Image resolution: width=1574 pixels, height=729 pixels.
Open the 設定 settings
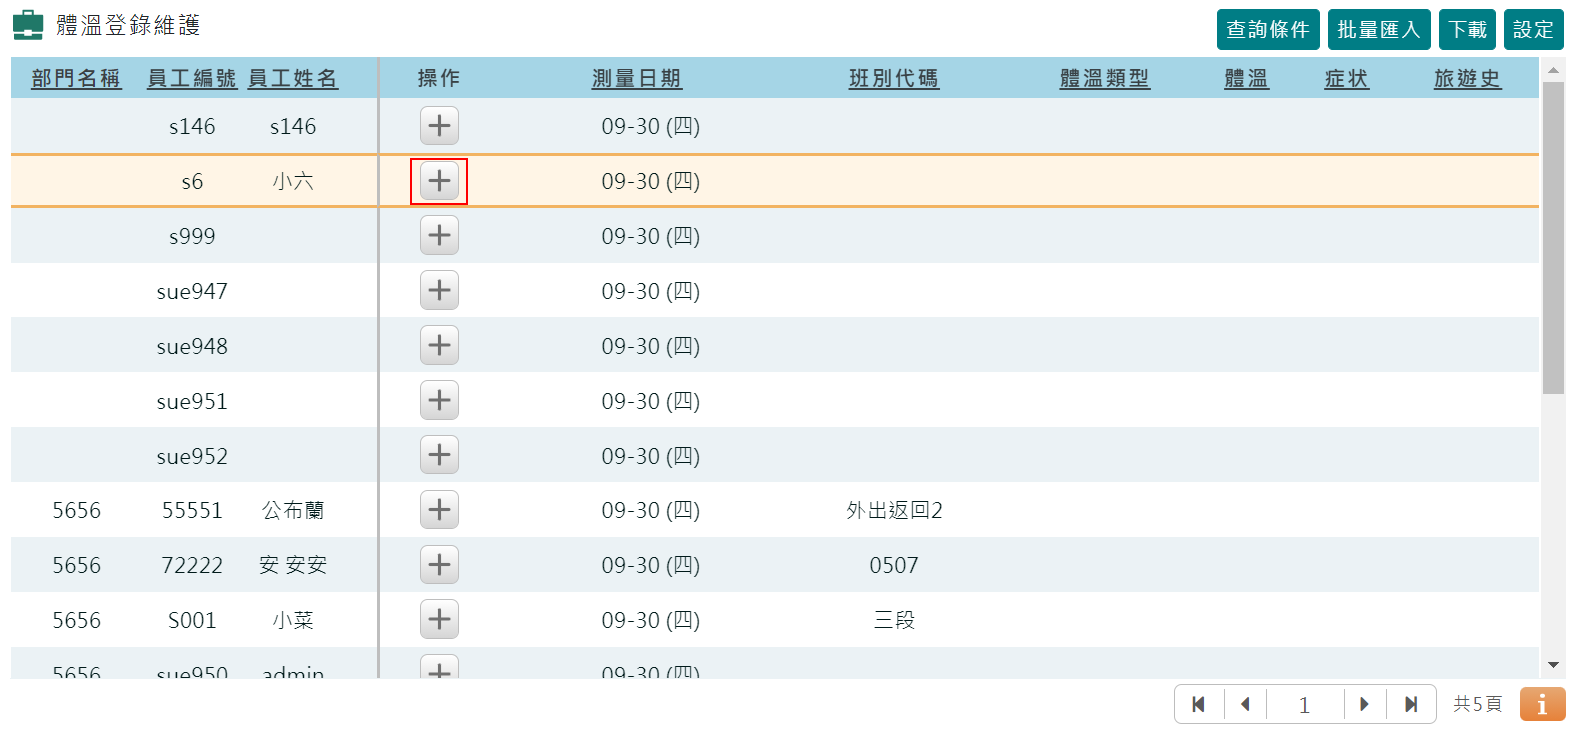tap(1533, 30)
